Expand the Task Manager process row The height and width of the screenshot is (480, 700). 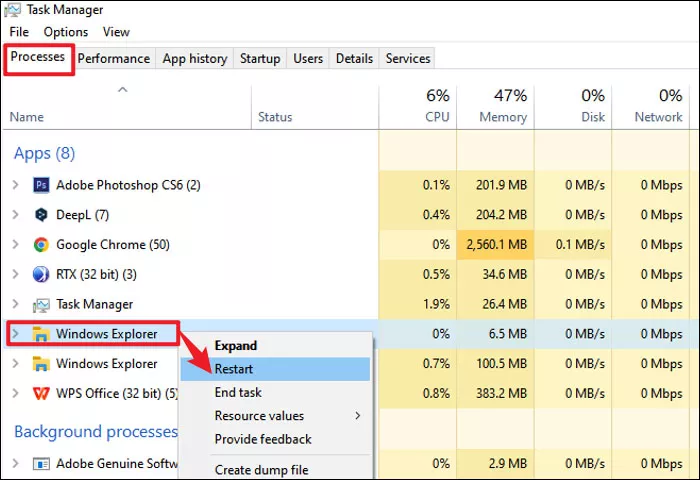tap(16, 304)
